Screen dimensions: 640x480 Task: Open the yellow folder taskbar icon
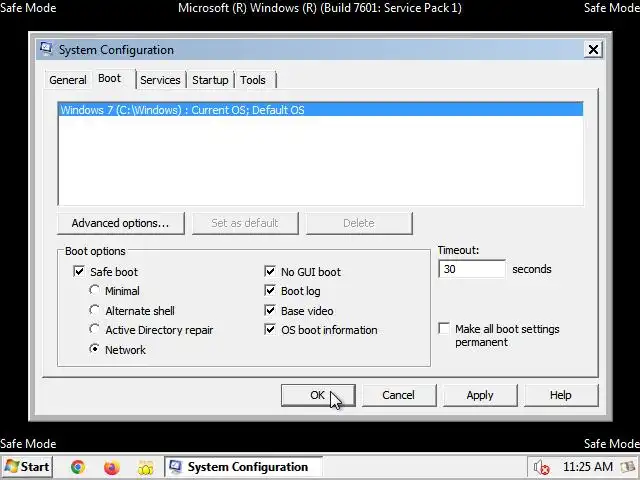tap(145, 467)
